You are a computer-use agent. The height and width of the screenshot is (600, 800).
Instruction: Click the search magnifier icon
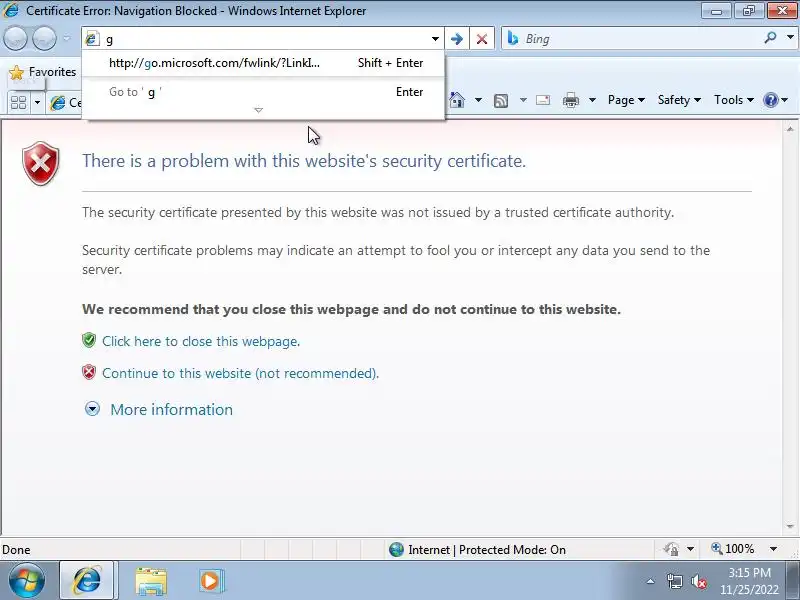[770, 37]
